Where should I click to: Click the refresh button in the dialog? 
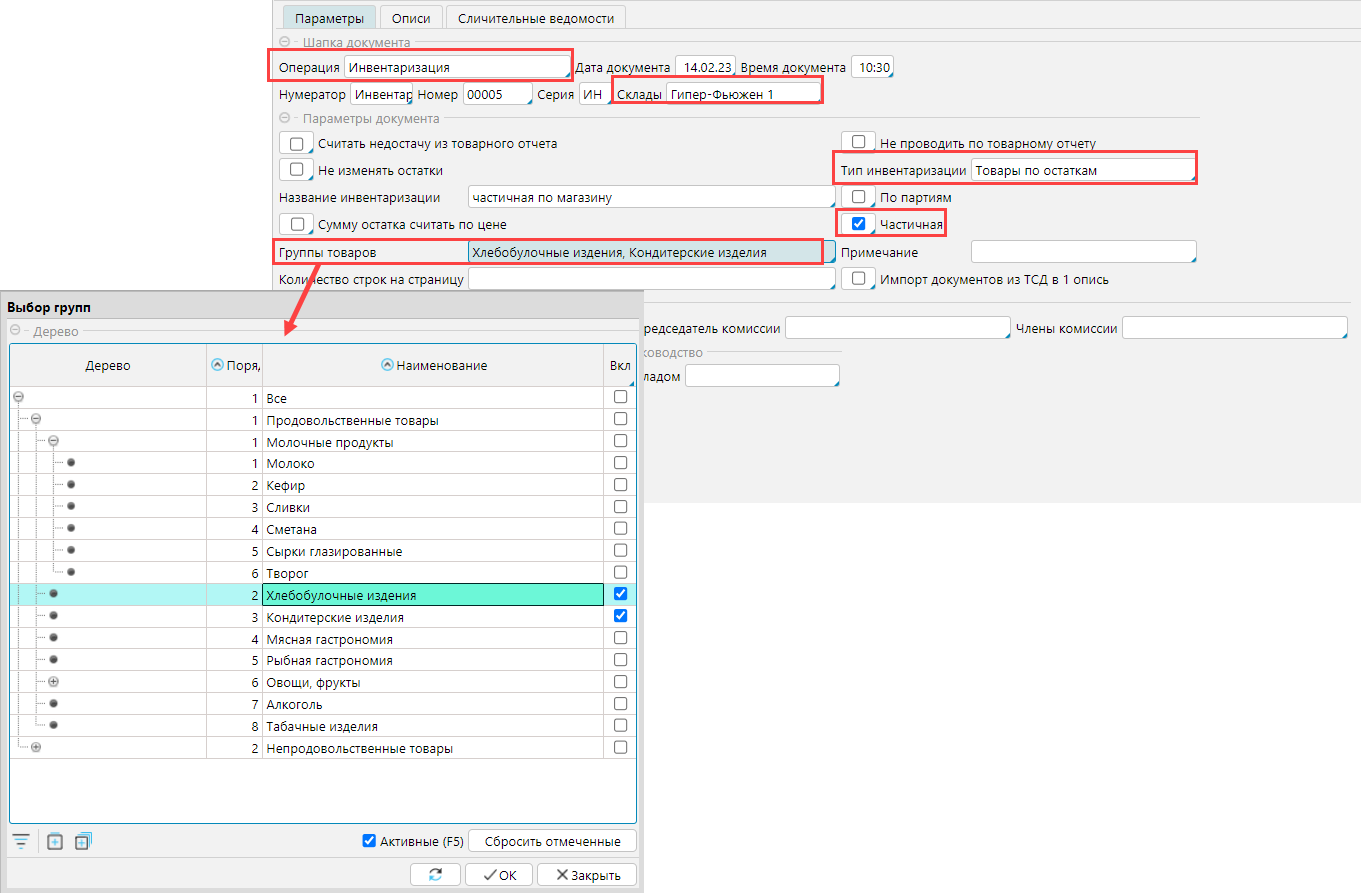(x=435, y=874)
